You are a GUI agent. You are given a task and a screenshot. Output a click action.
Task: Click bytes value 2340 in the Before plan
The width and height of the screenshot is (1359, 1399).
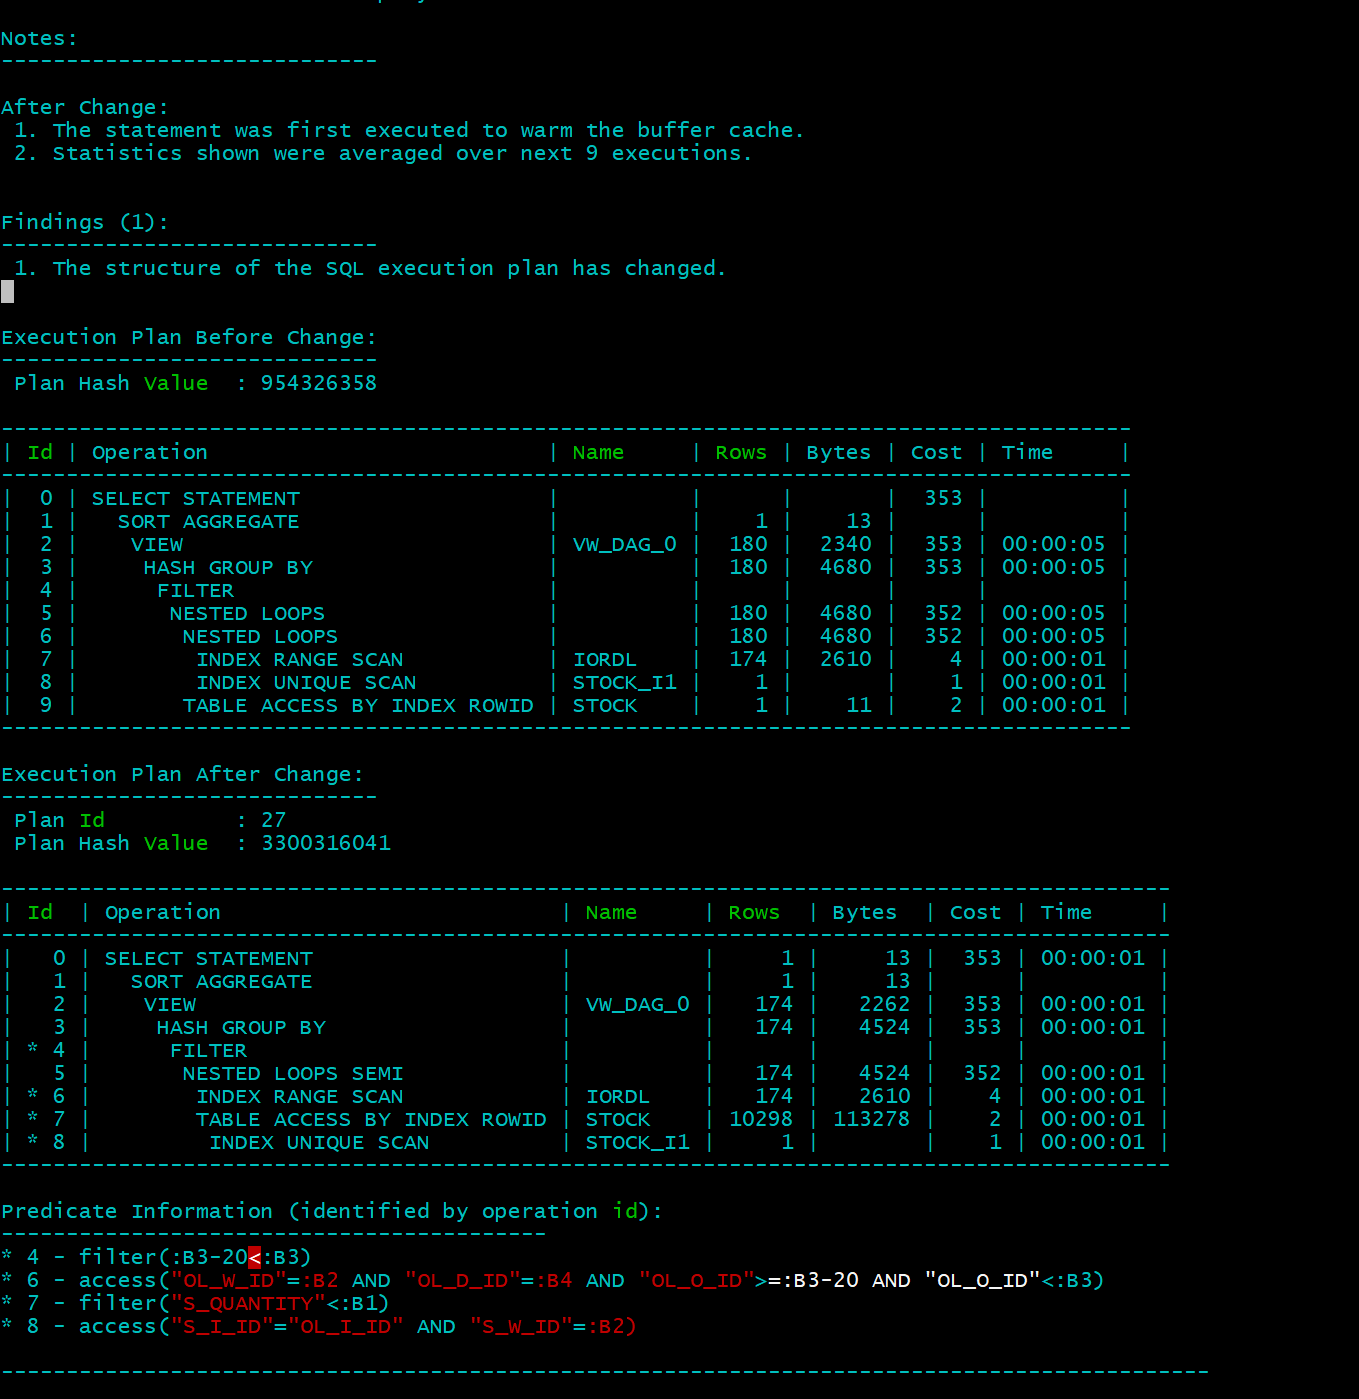[x=846, y=545]
